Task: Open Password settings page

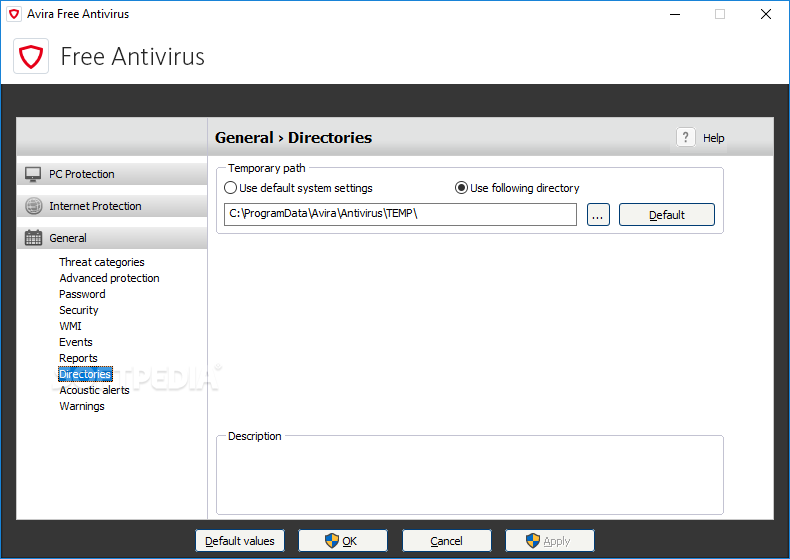Action: click(82, 294)
